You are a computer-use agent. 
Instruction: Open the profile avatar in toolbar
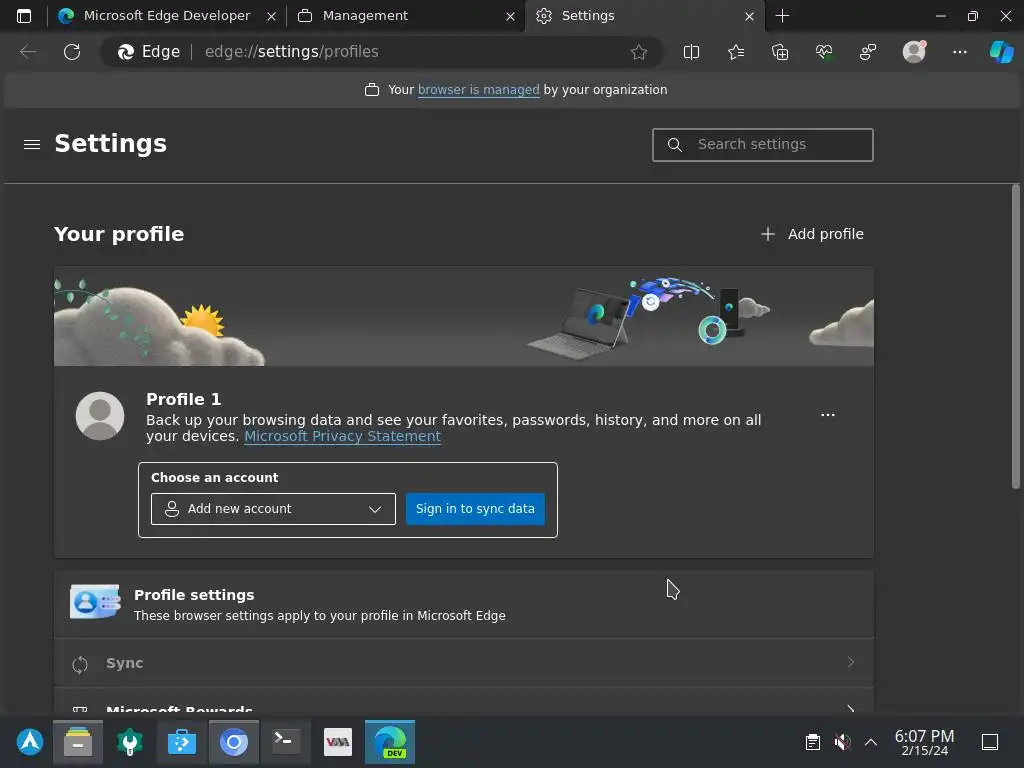(914, 52)
